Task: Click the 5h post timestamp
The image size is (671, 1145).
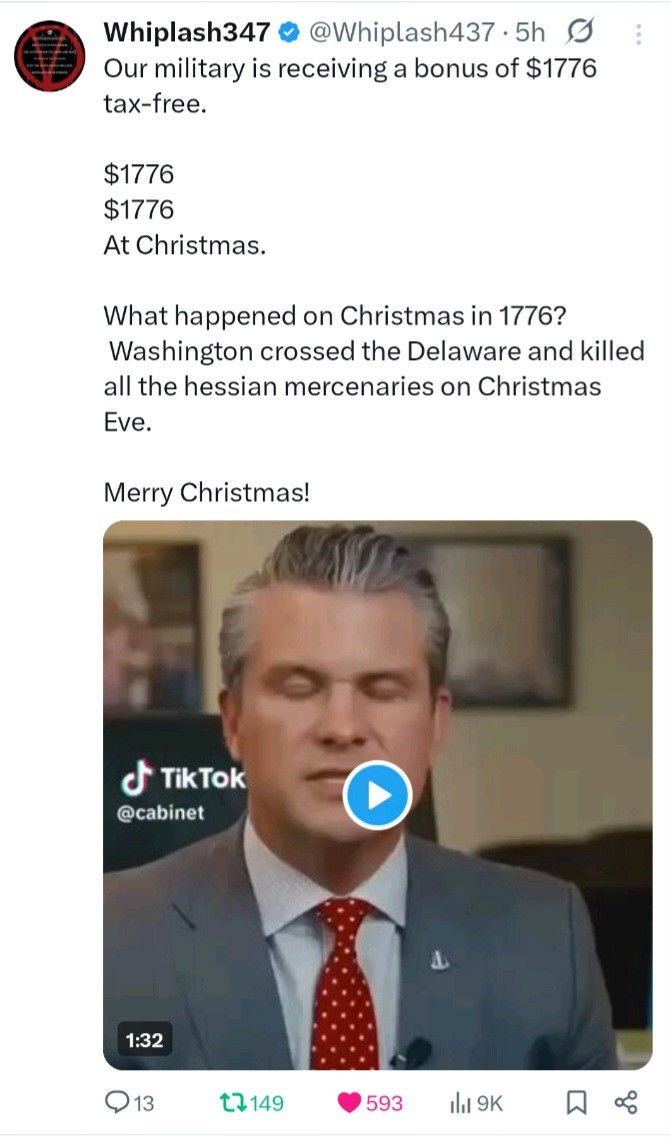Action: 530,33
